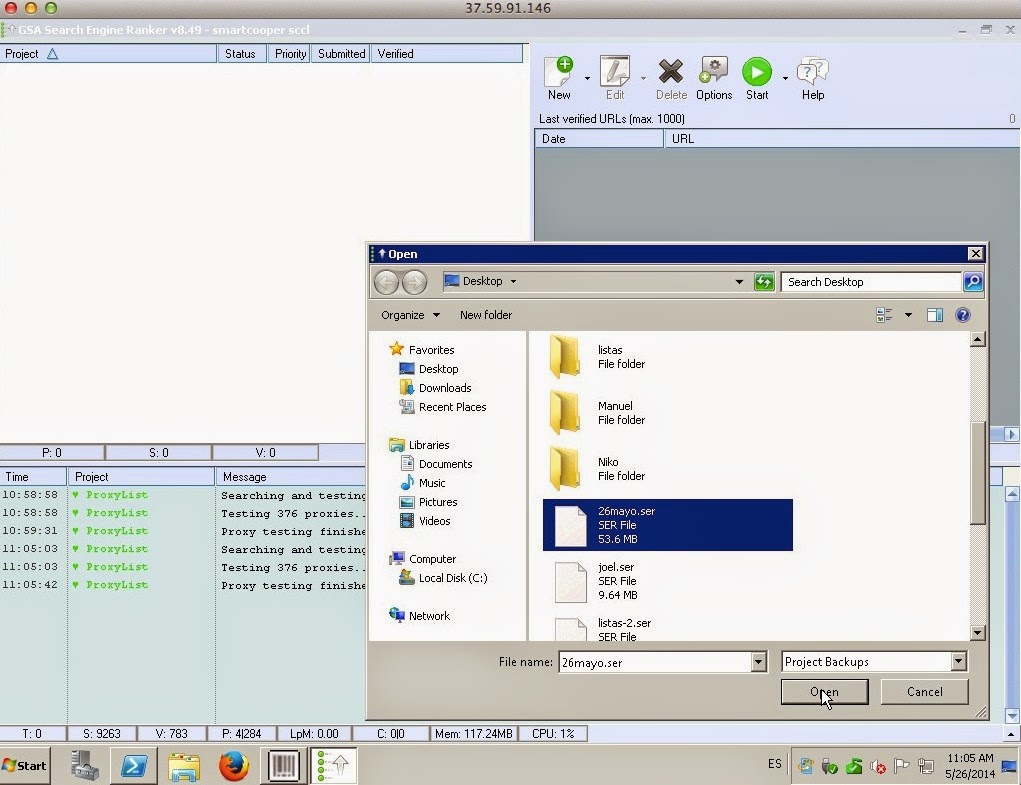This screenshot has width=1021, height=785.
Task: Open Server Manager taskbar icon
Action: tap(84, 765)
